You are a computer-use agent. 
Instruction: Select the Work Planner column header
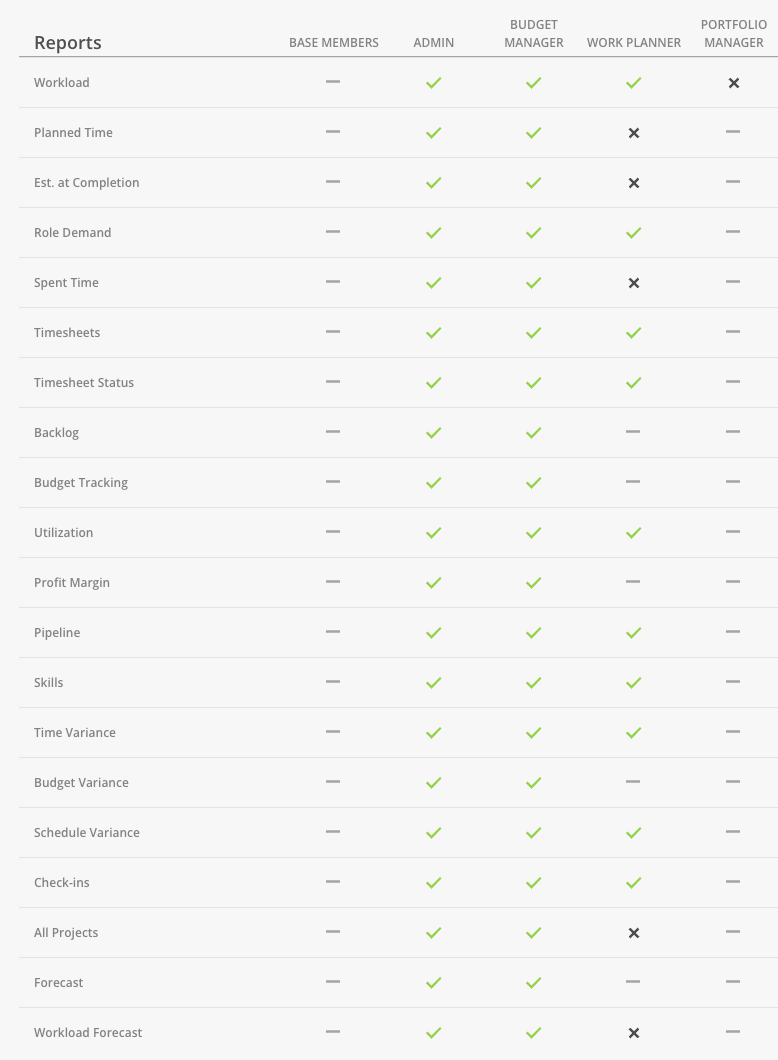[x=633, y=43]
